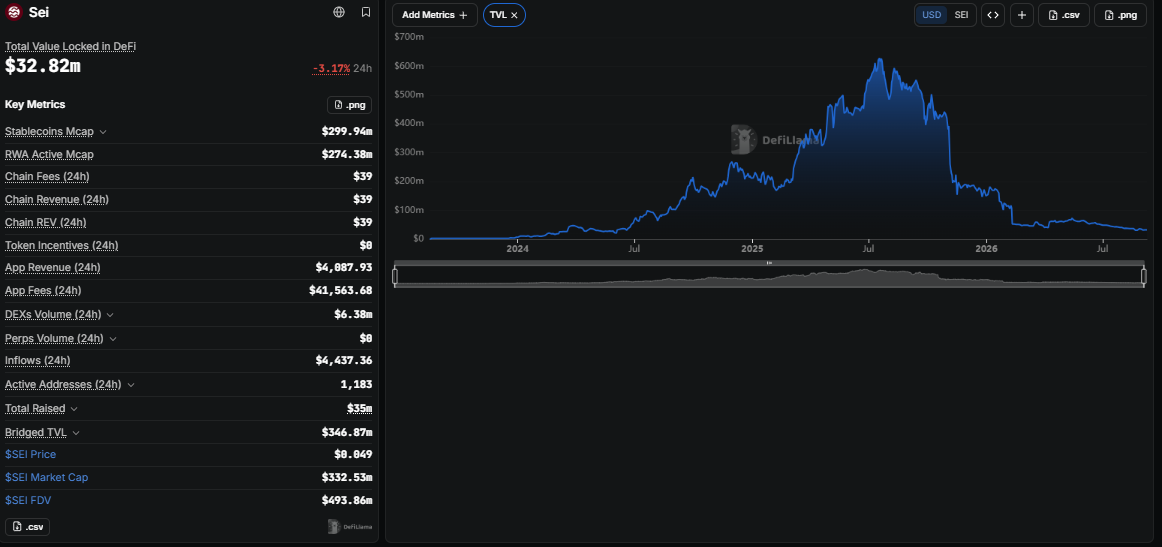Click Total Value Locked in DeFi label
1162x547 pixels.
coord(70,46)
